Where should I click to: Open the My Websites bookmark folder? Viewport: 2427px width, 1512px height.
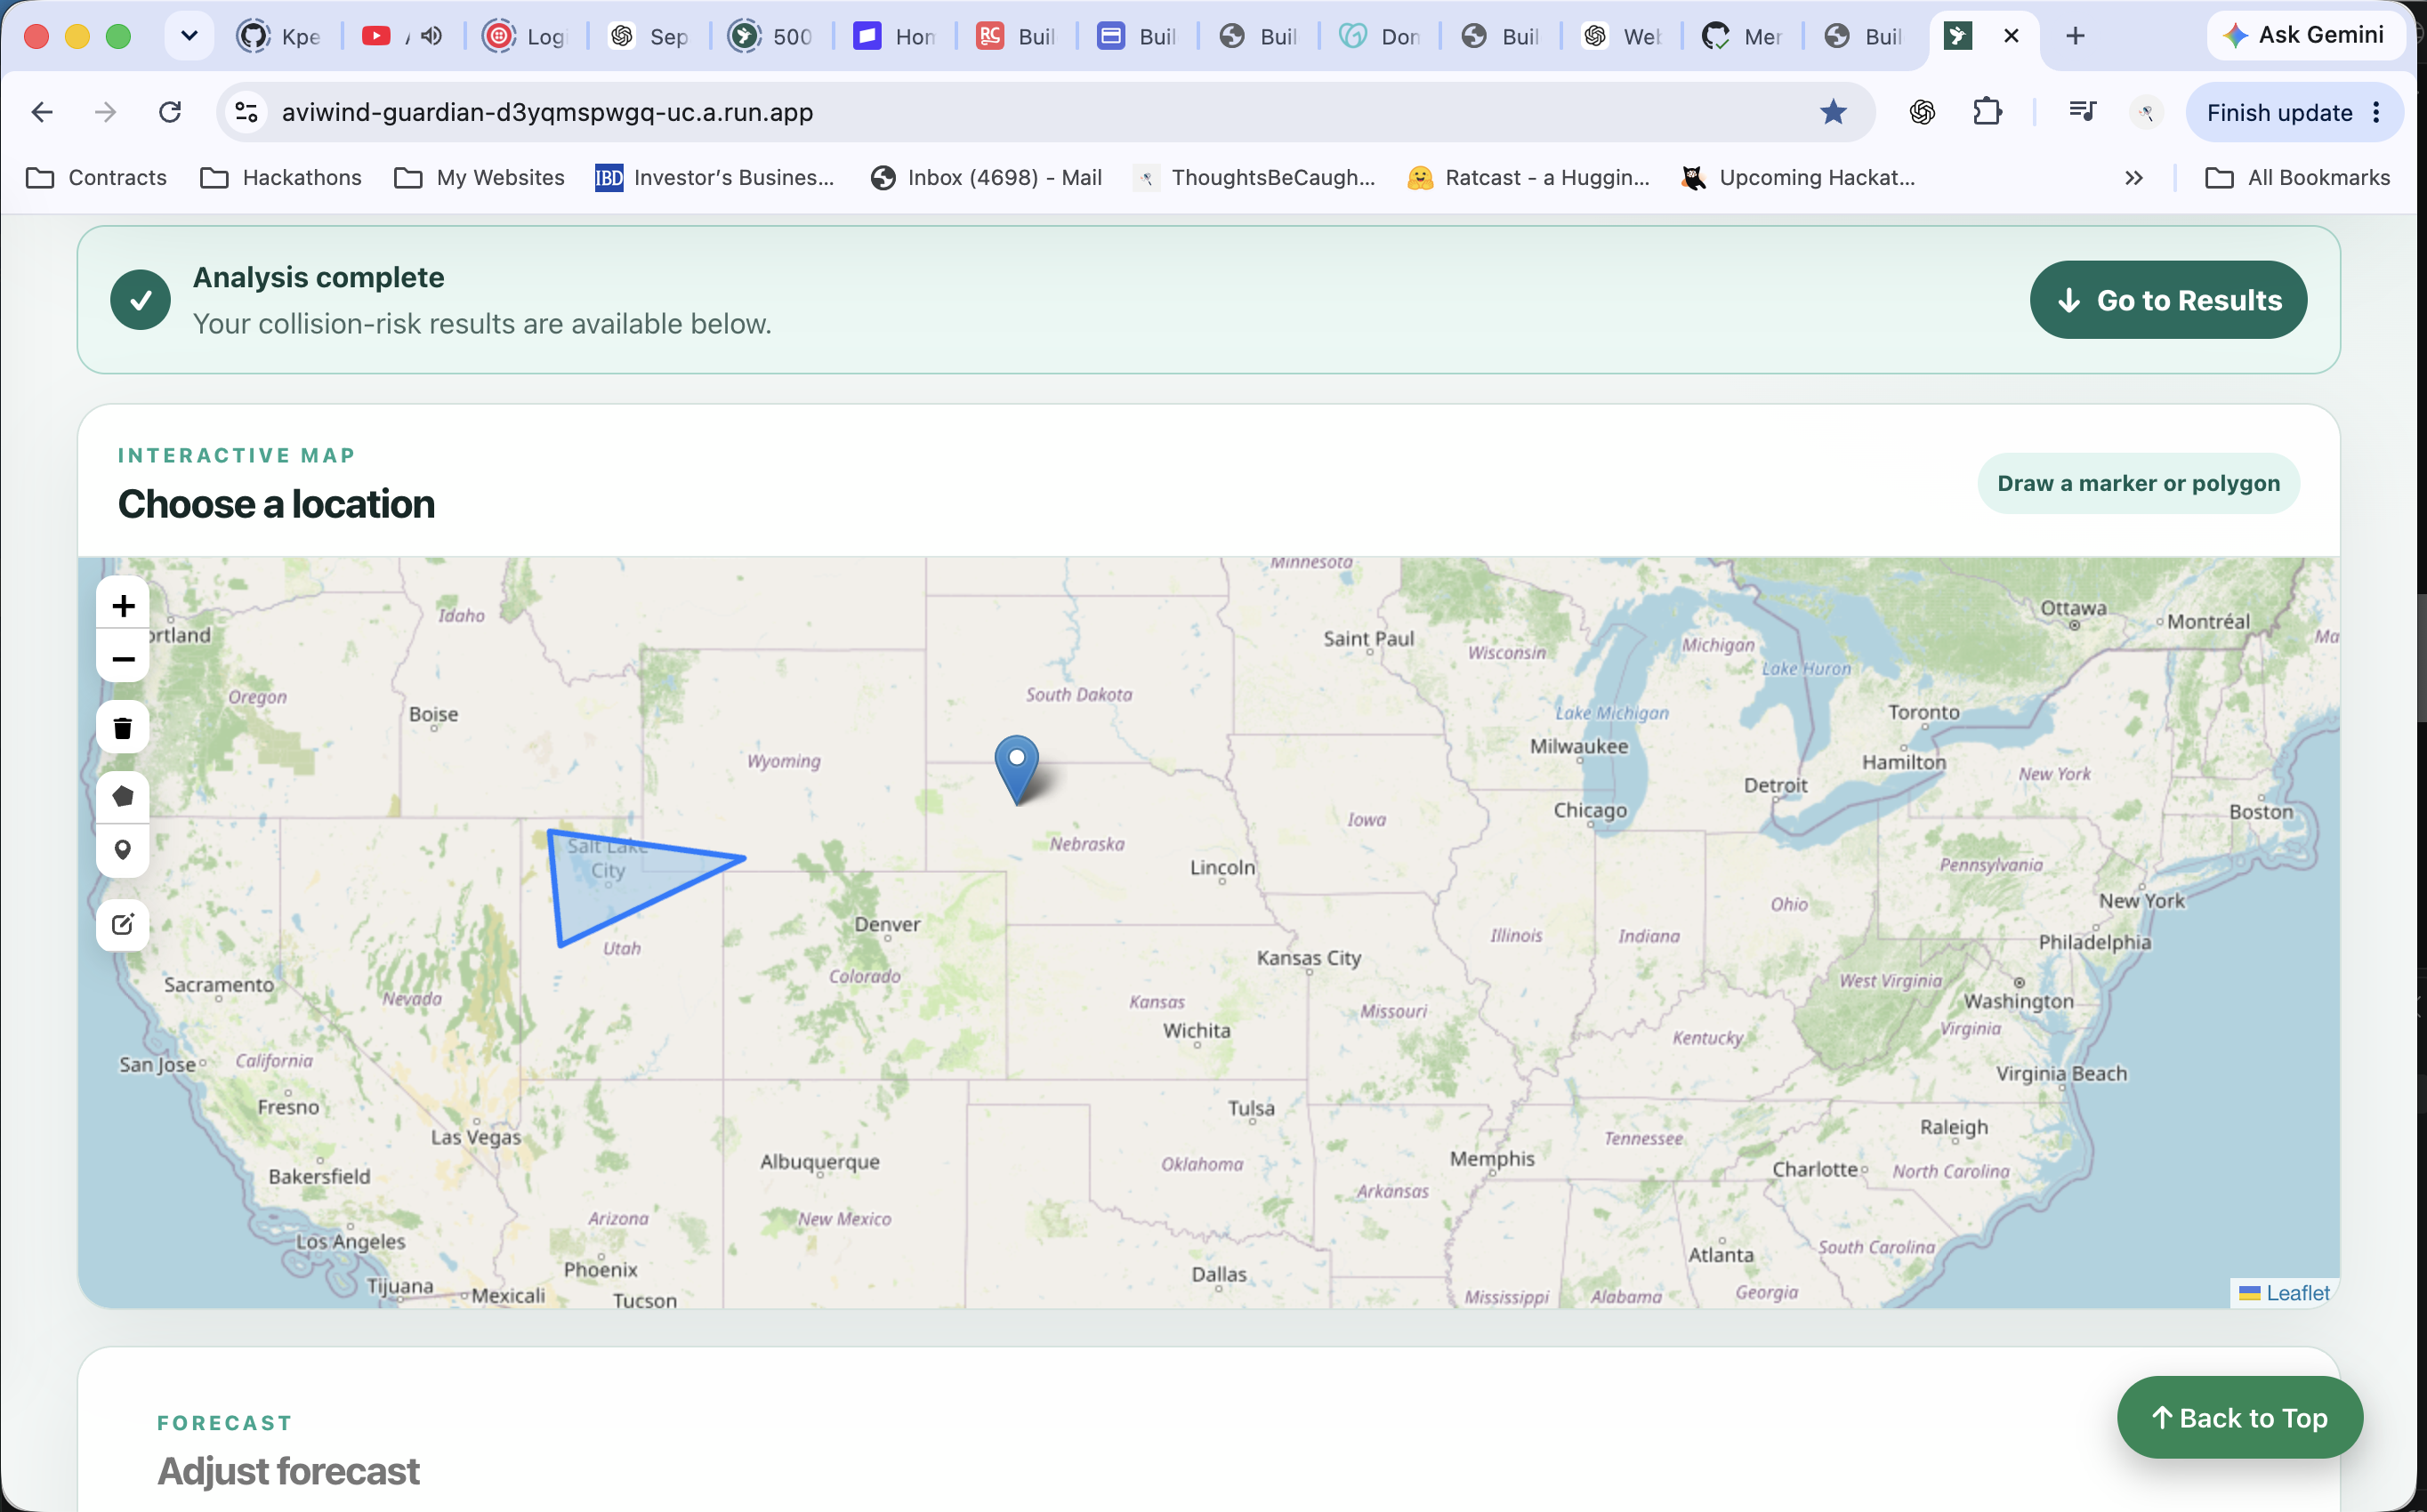[480, 178]
